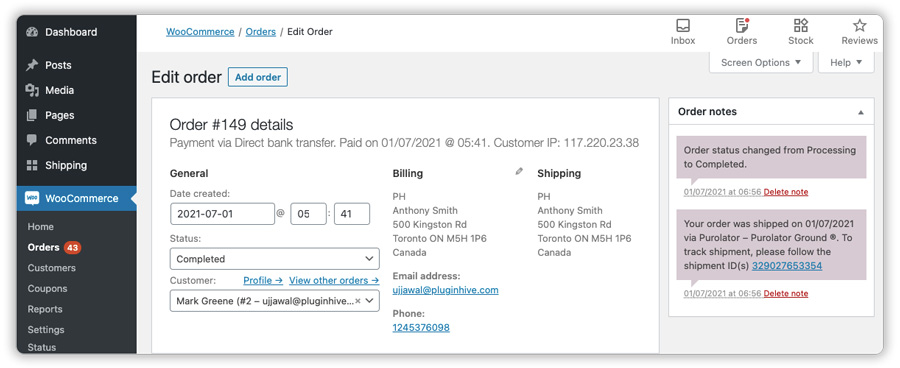Open Pages in the sidebar
Image resolution: width=900 pixels, height=368 pixels.
click(x=60, y=115)
